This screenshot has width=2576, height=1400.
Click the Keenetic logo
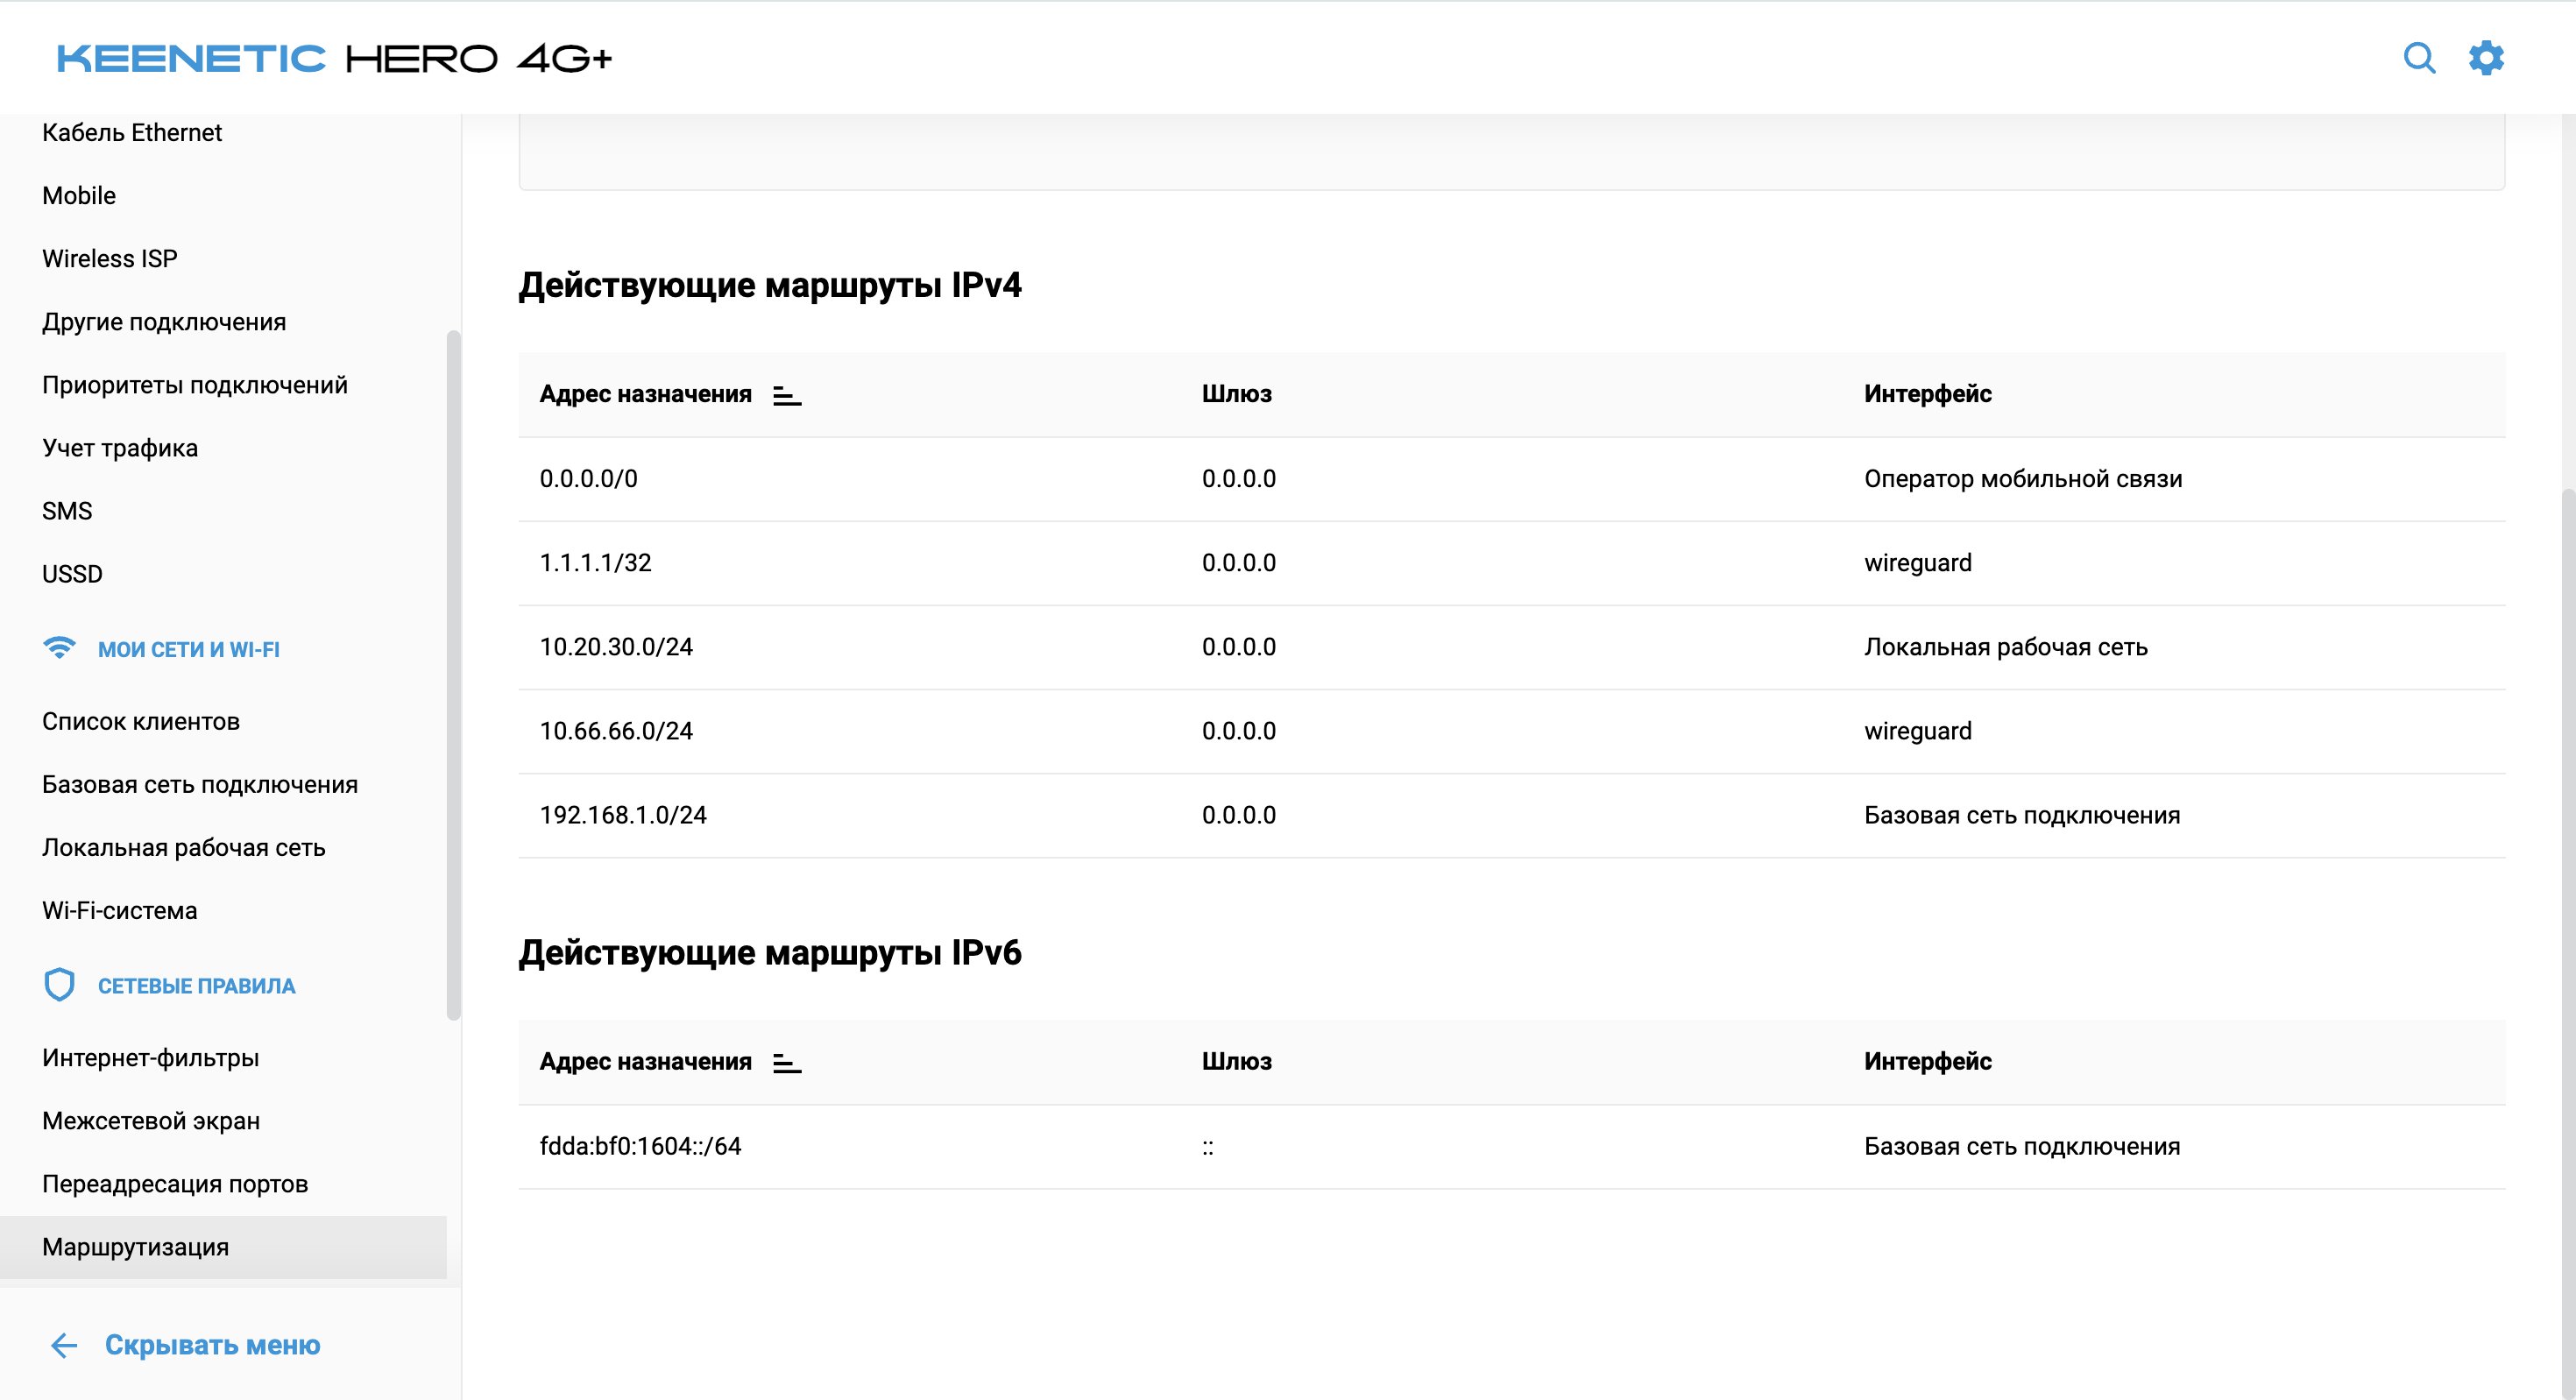tap(191, 58)
